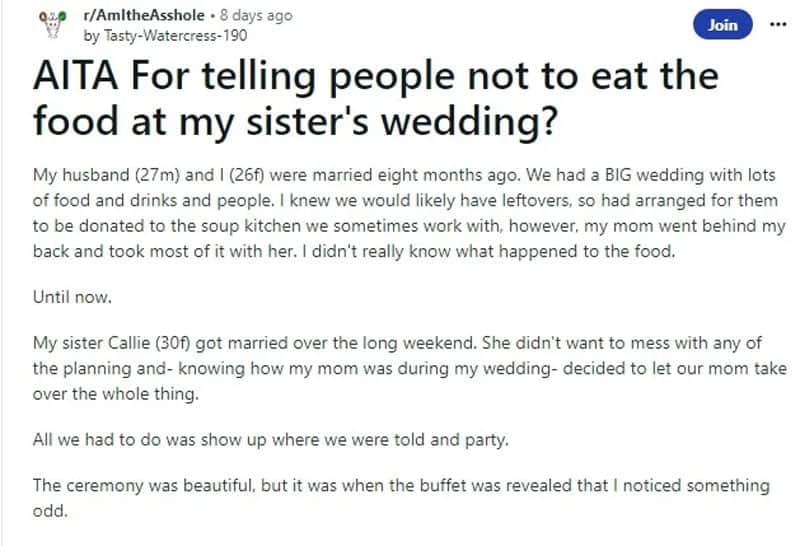Visit the Tasty-Watercress-190 author profile
The image size is (800, 546).
click(x=176, y=35)
